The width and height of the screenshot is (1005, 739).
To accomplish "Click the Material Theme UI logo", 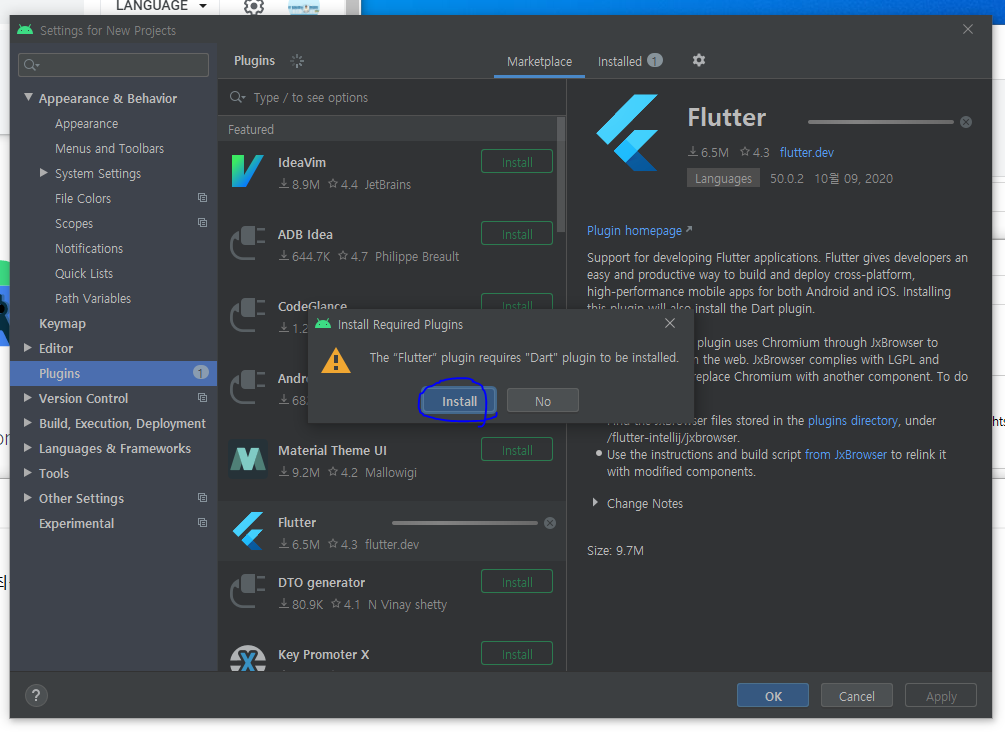I will pyautogui.click(x=247, y=459).
